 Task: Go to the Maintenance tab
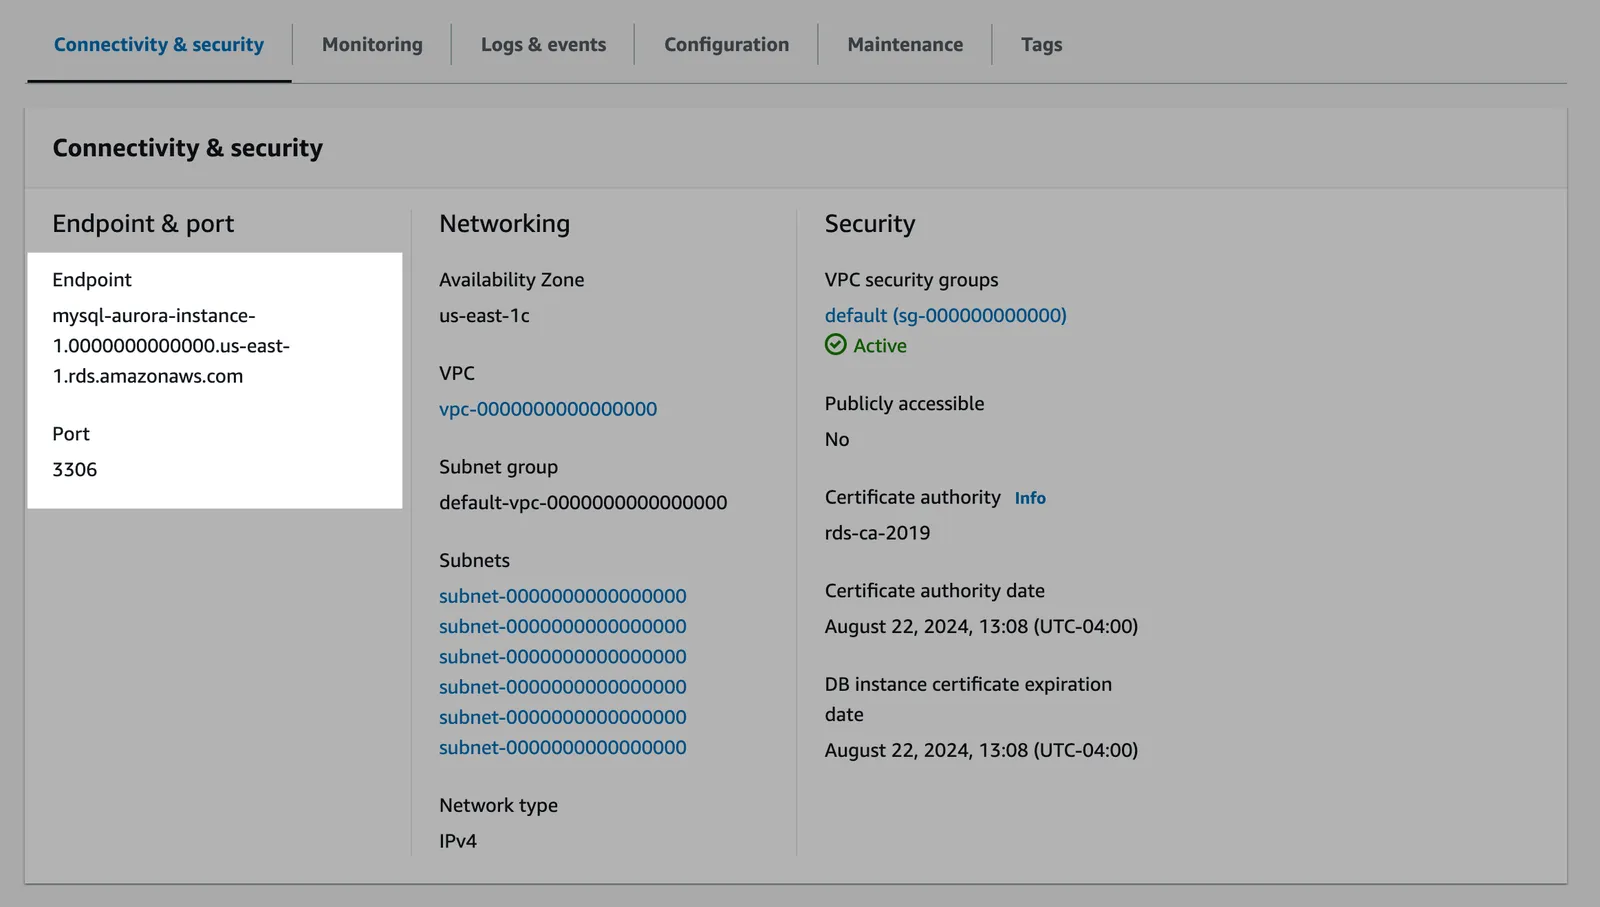coord(905,44)
